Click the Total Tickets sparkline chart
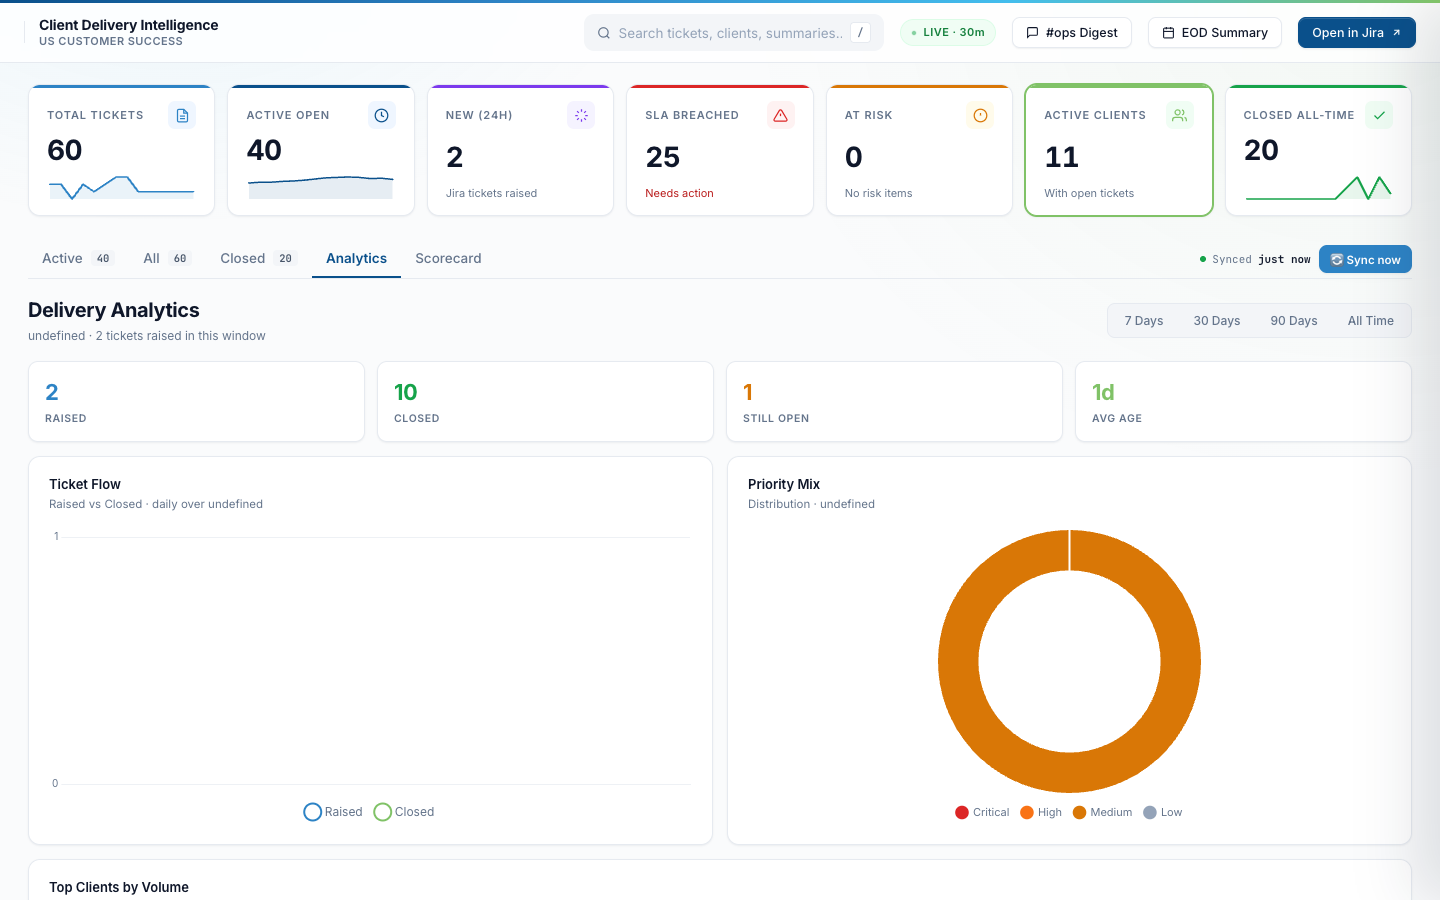The height and width of the screenshot is (900, 1440). 121,187
